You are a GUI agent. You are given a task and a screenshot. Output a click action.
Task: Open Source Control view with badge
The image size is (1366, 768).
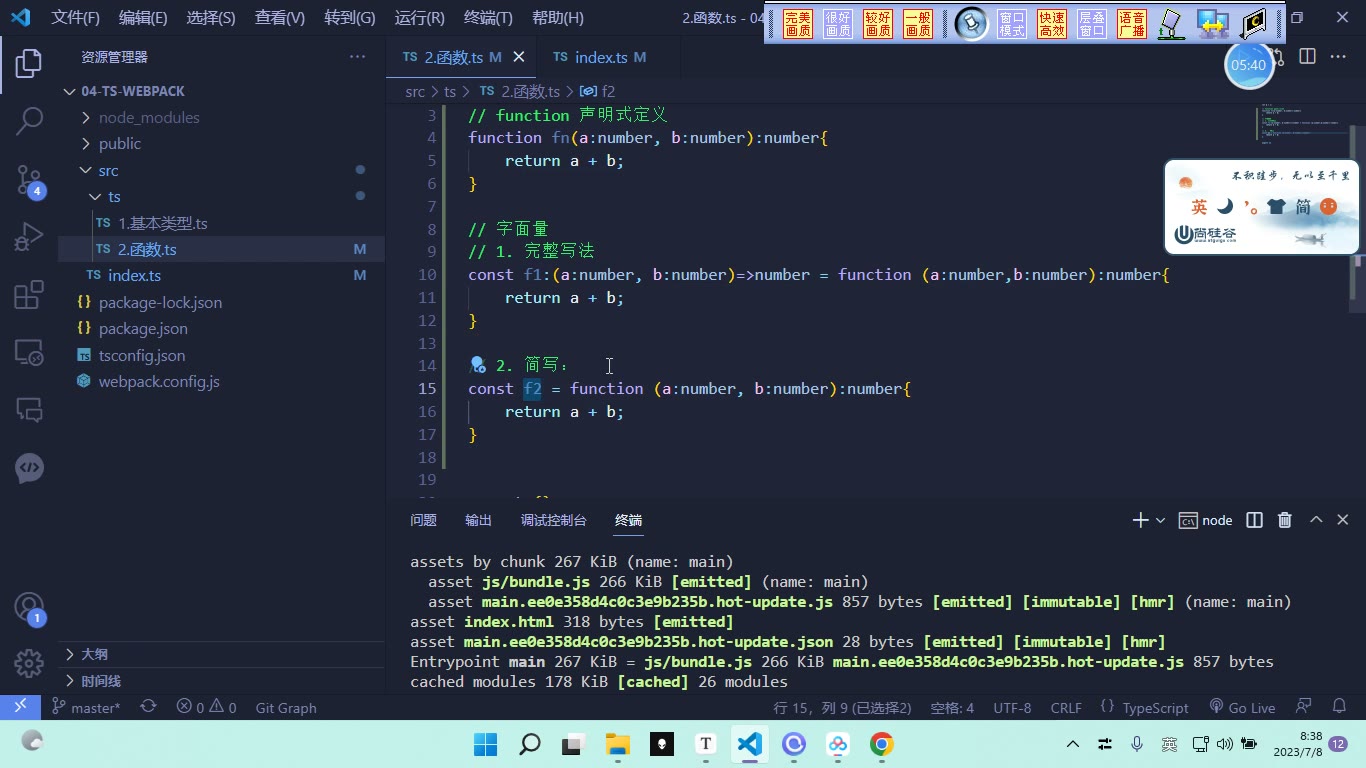click(x=29, y=180)
